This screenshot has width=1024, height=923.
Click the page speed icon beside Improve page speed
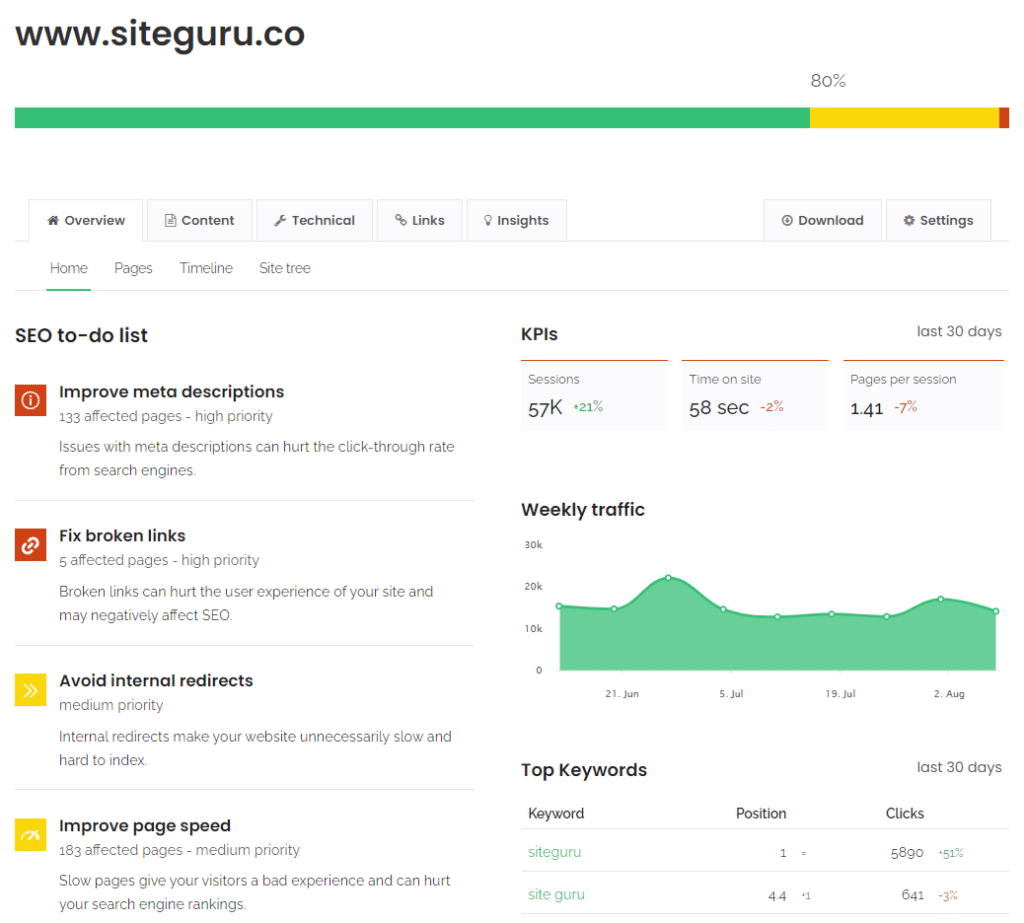pos(30,834)
